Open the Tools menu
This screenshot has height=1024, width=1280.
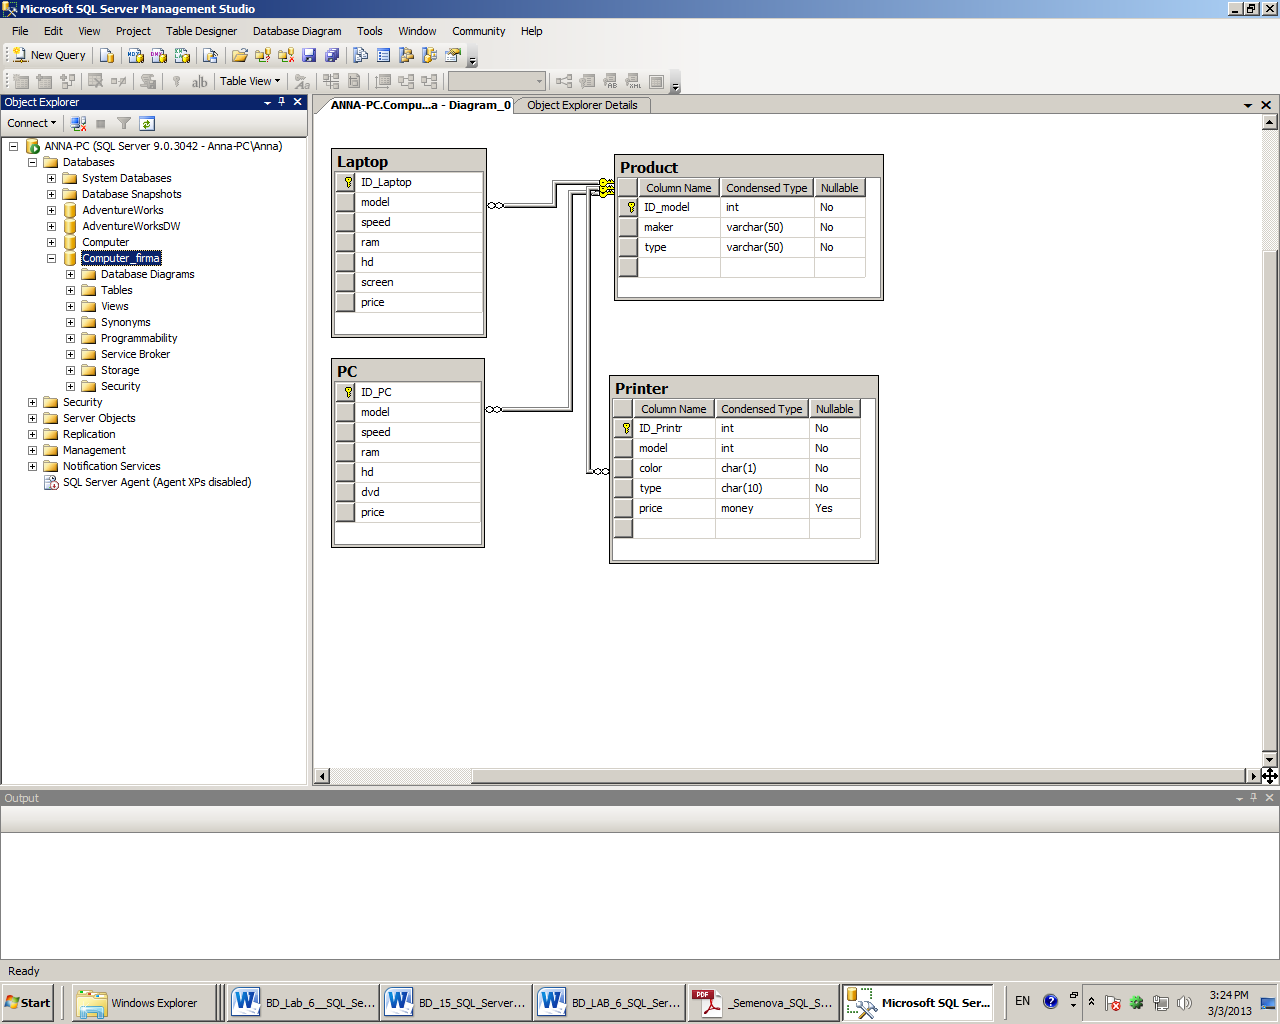pyautogui.click(x=370, y=31)
